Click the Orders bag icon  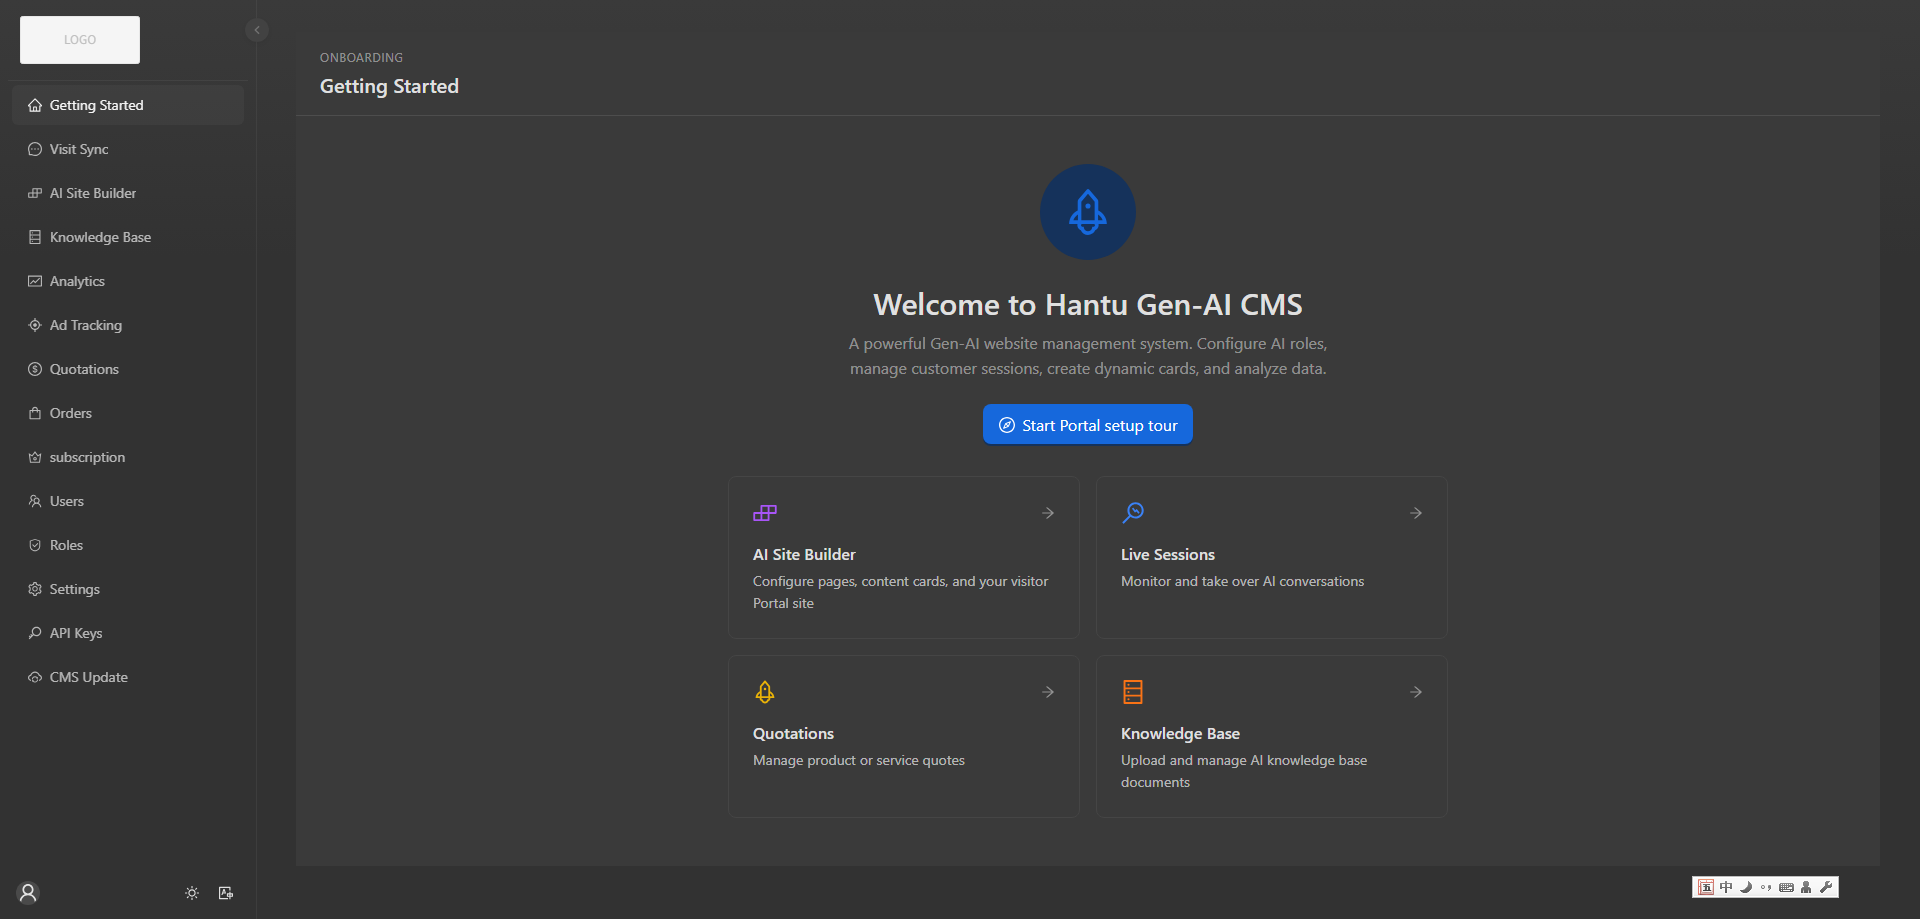(35, 413)
